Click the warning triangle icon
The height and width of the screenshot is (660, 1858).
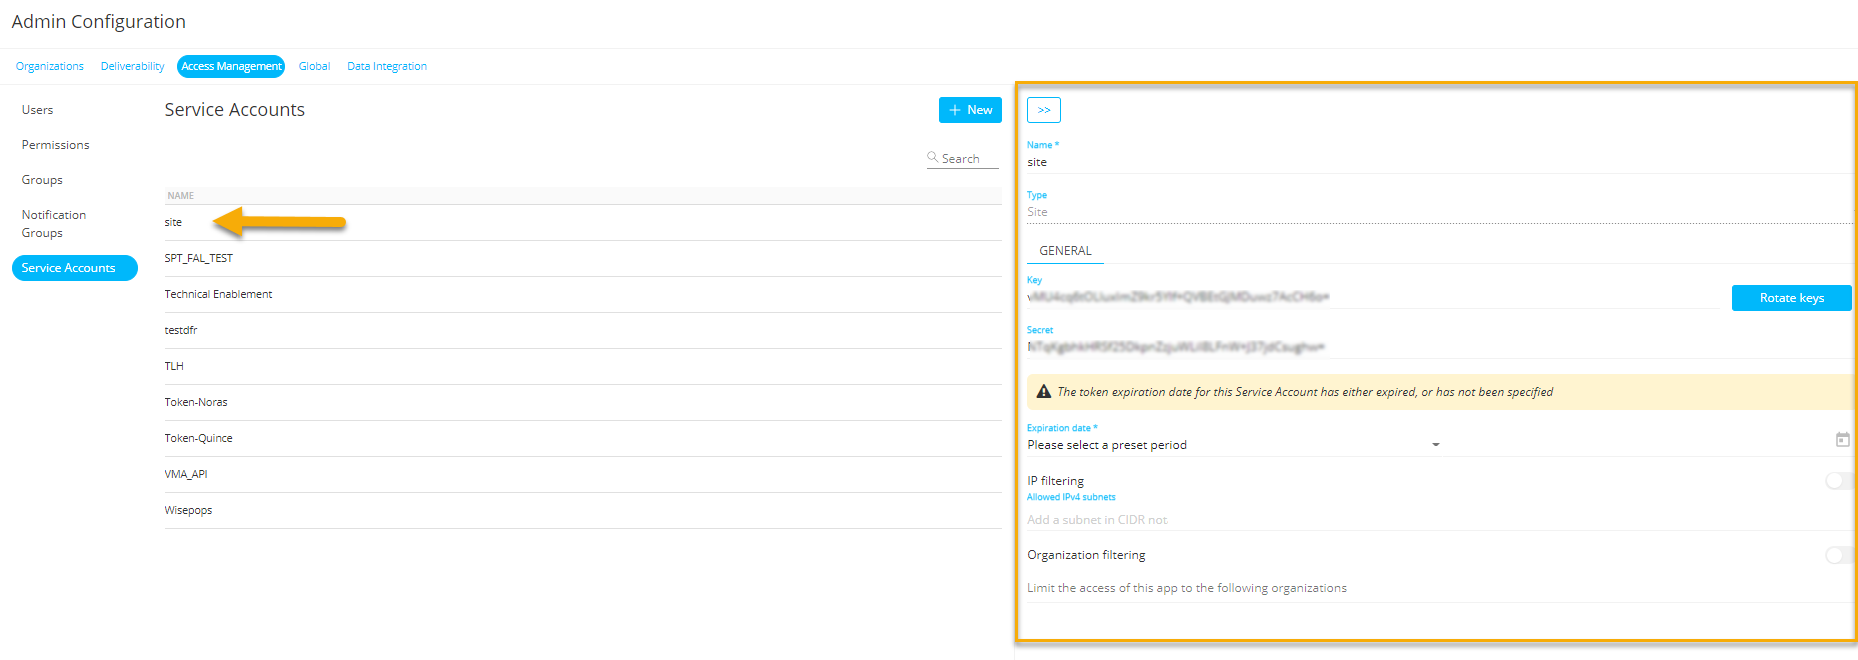(1044, 392)
